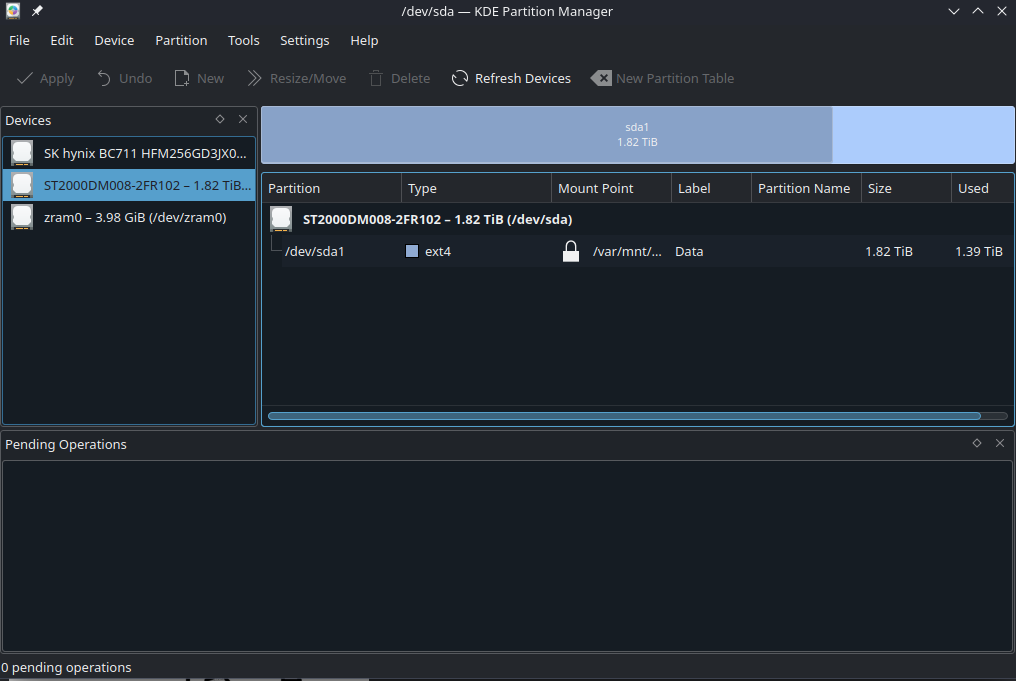Image resolution: width=1016 pixels, height=681 pixels.
Task: Sort by Used column header
Action: [982, 189]
